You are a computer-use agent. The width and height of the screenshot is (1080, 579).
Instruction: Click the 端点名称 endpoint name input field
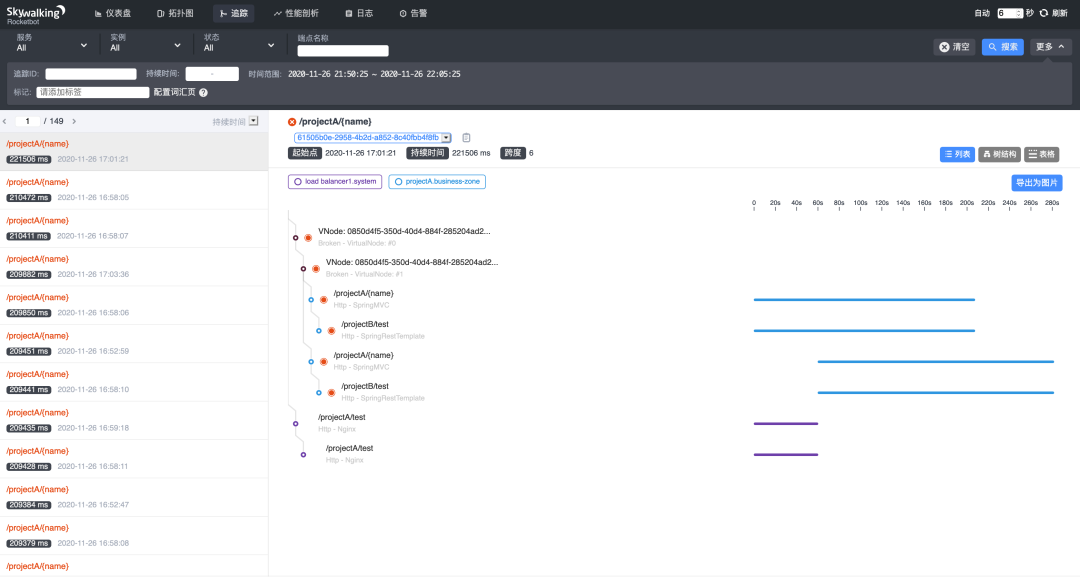point(343,51)
